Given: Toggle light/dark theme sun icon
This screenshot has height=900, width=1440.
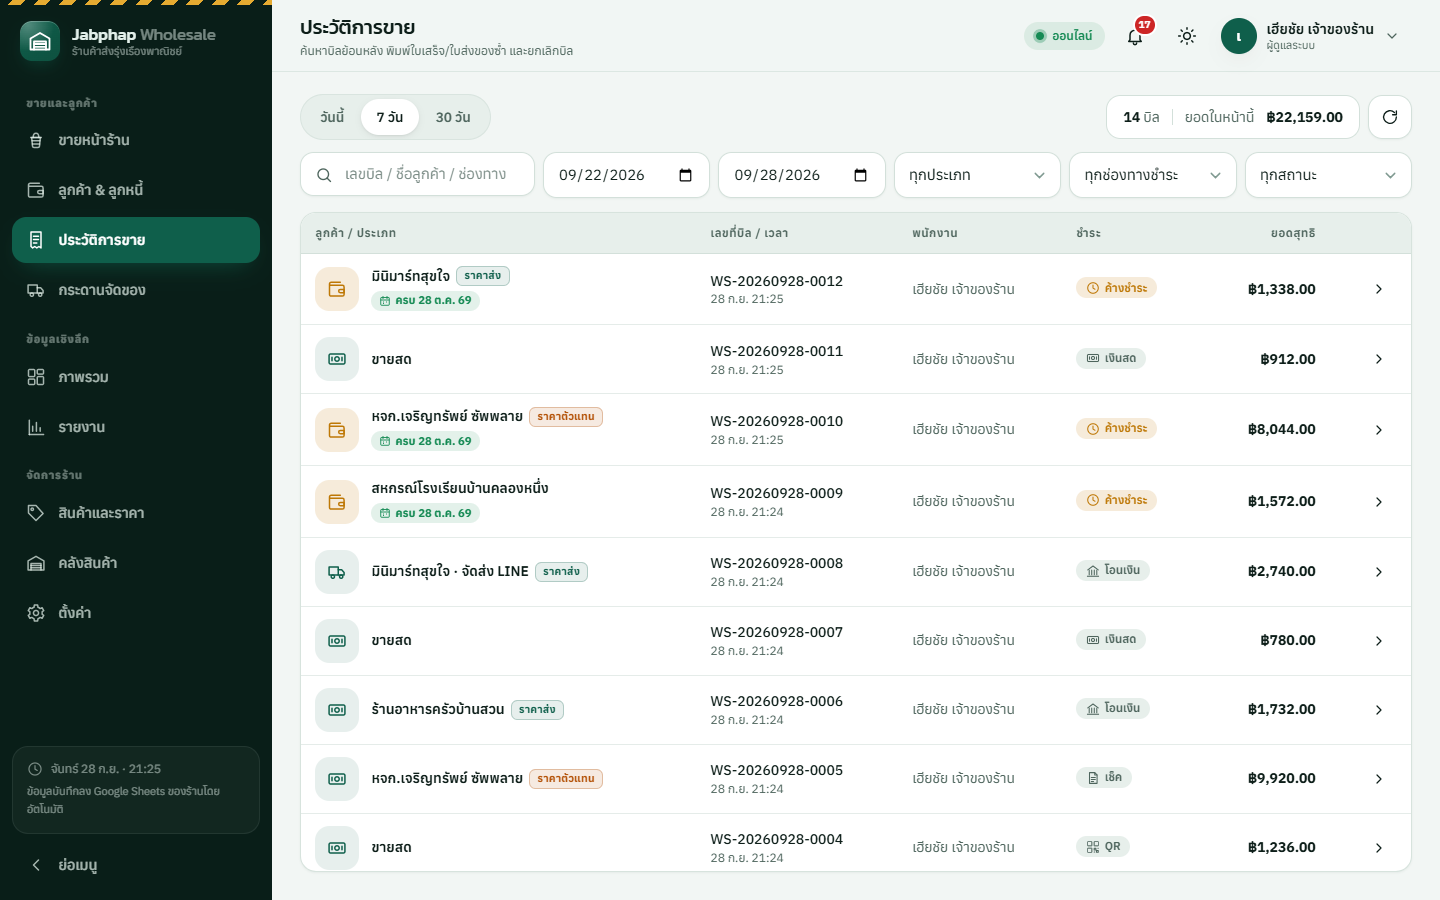Looking at the screenshot, I should pyautogui.click(x=1187, y=36).
